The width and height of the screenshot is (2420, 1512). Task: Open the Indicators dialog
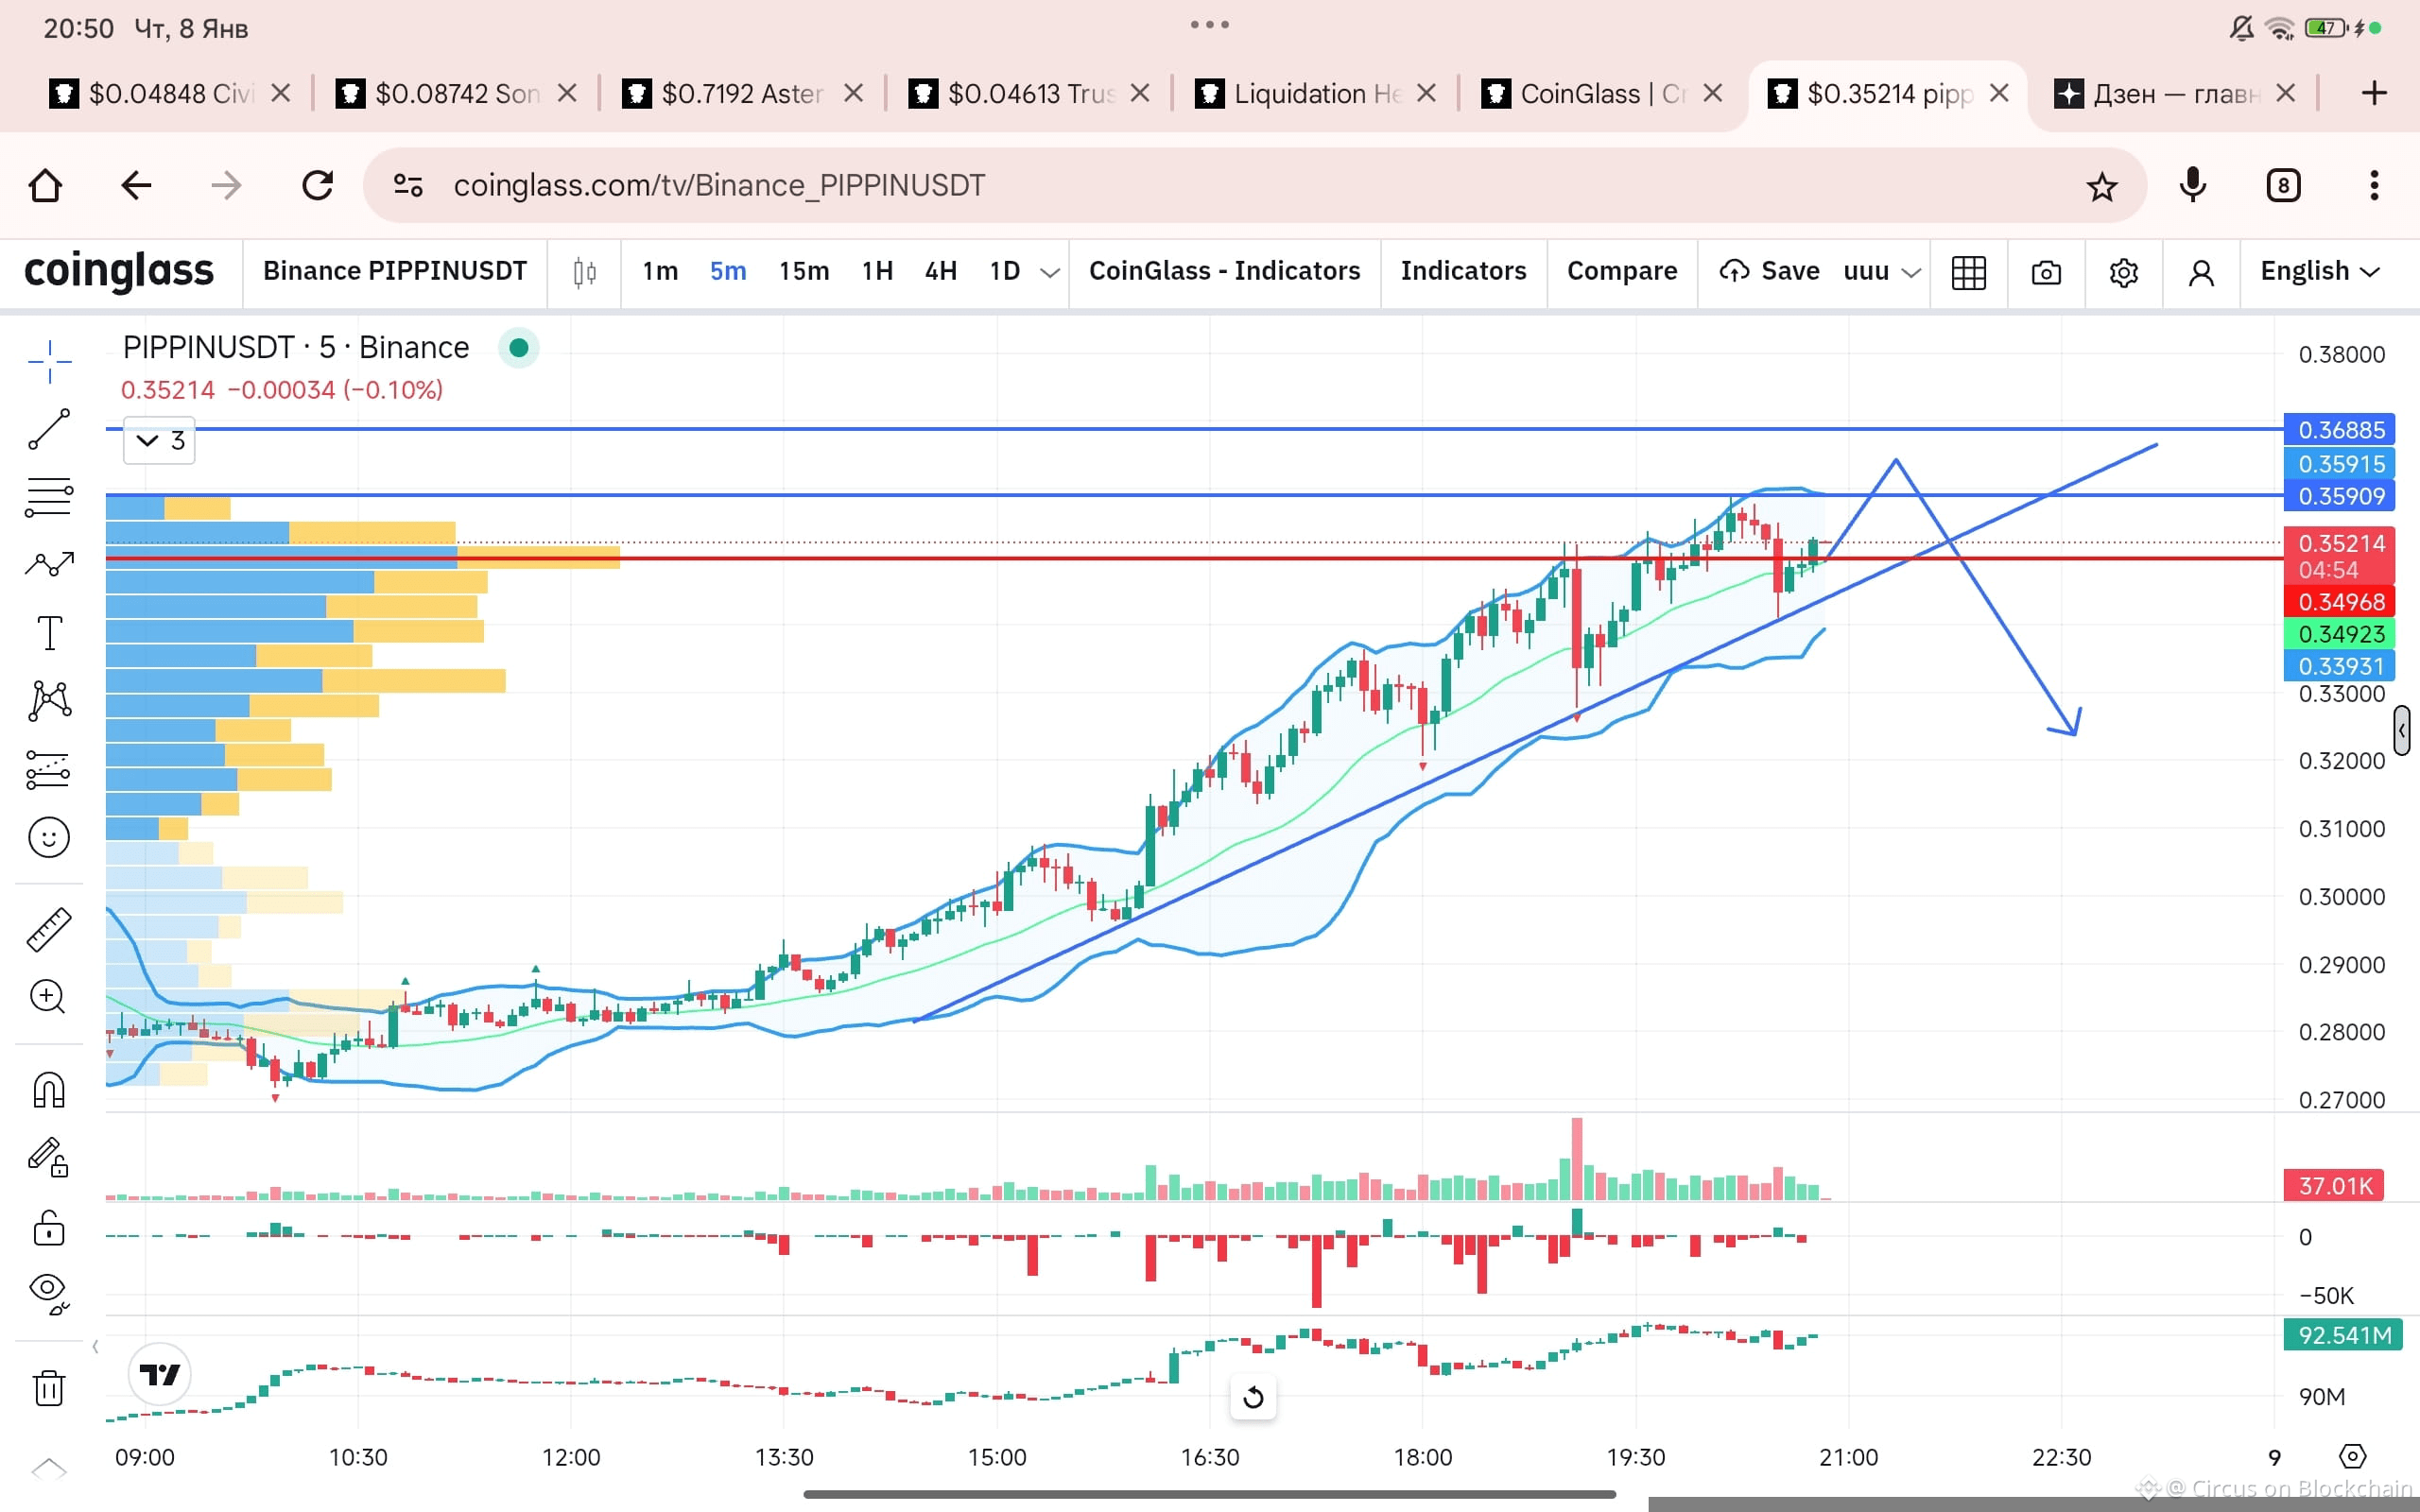(x=1463, y=271)
